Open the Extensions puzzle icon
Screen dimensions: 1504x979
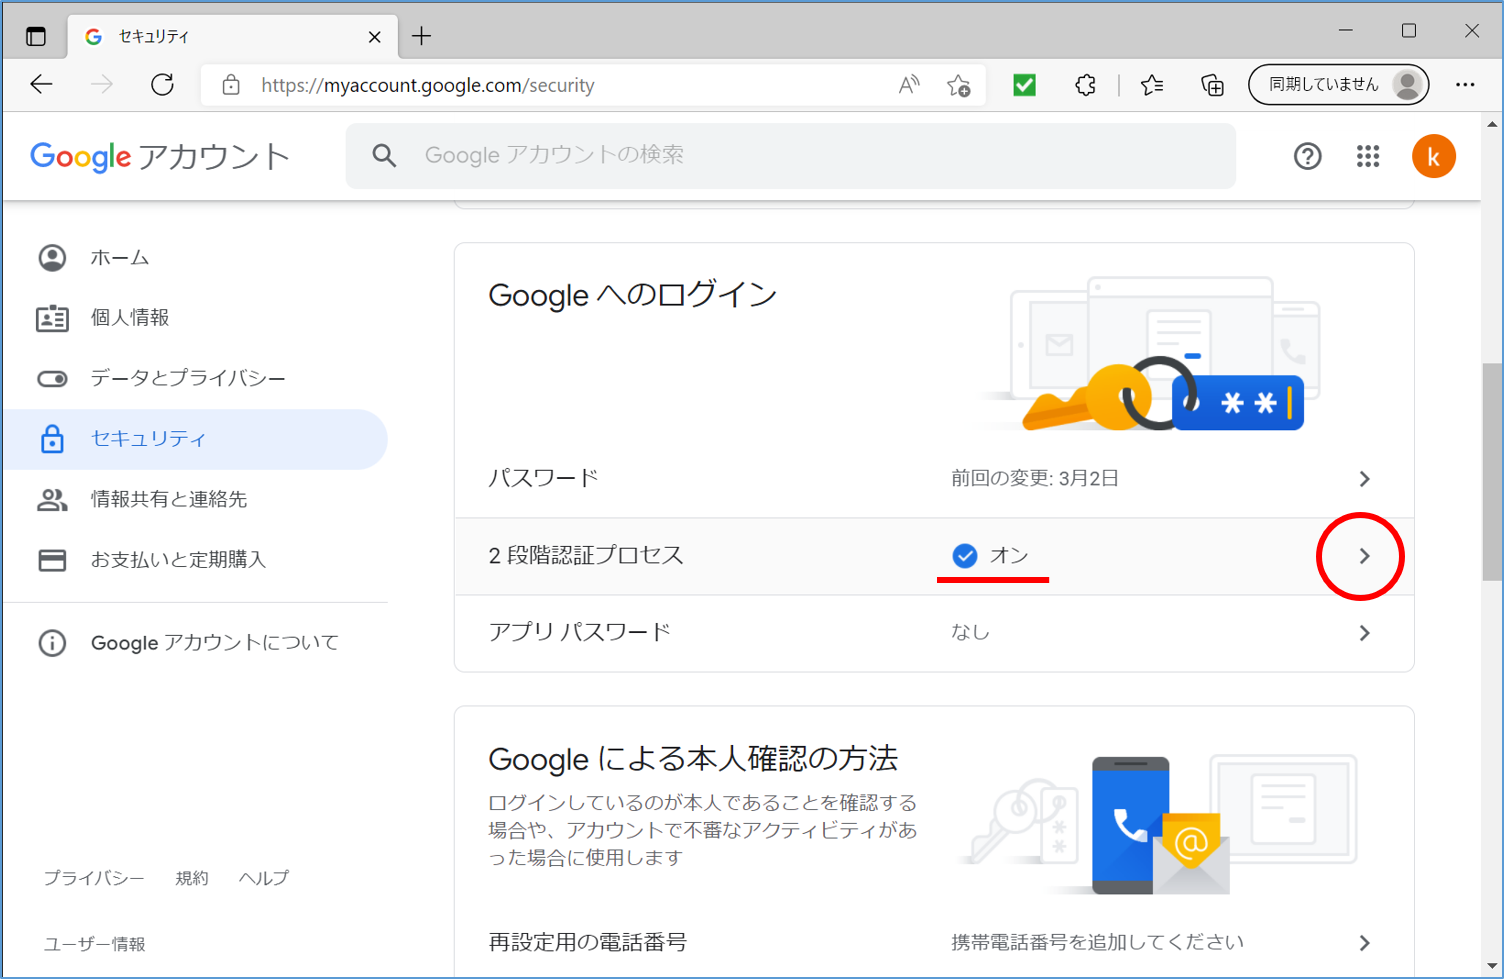coord(1086,85)
